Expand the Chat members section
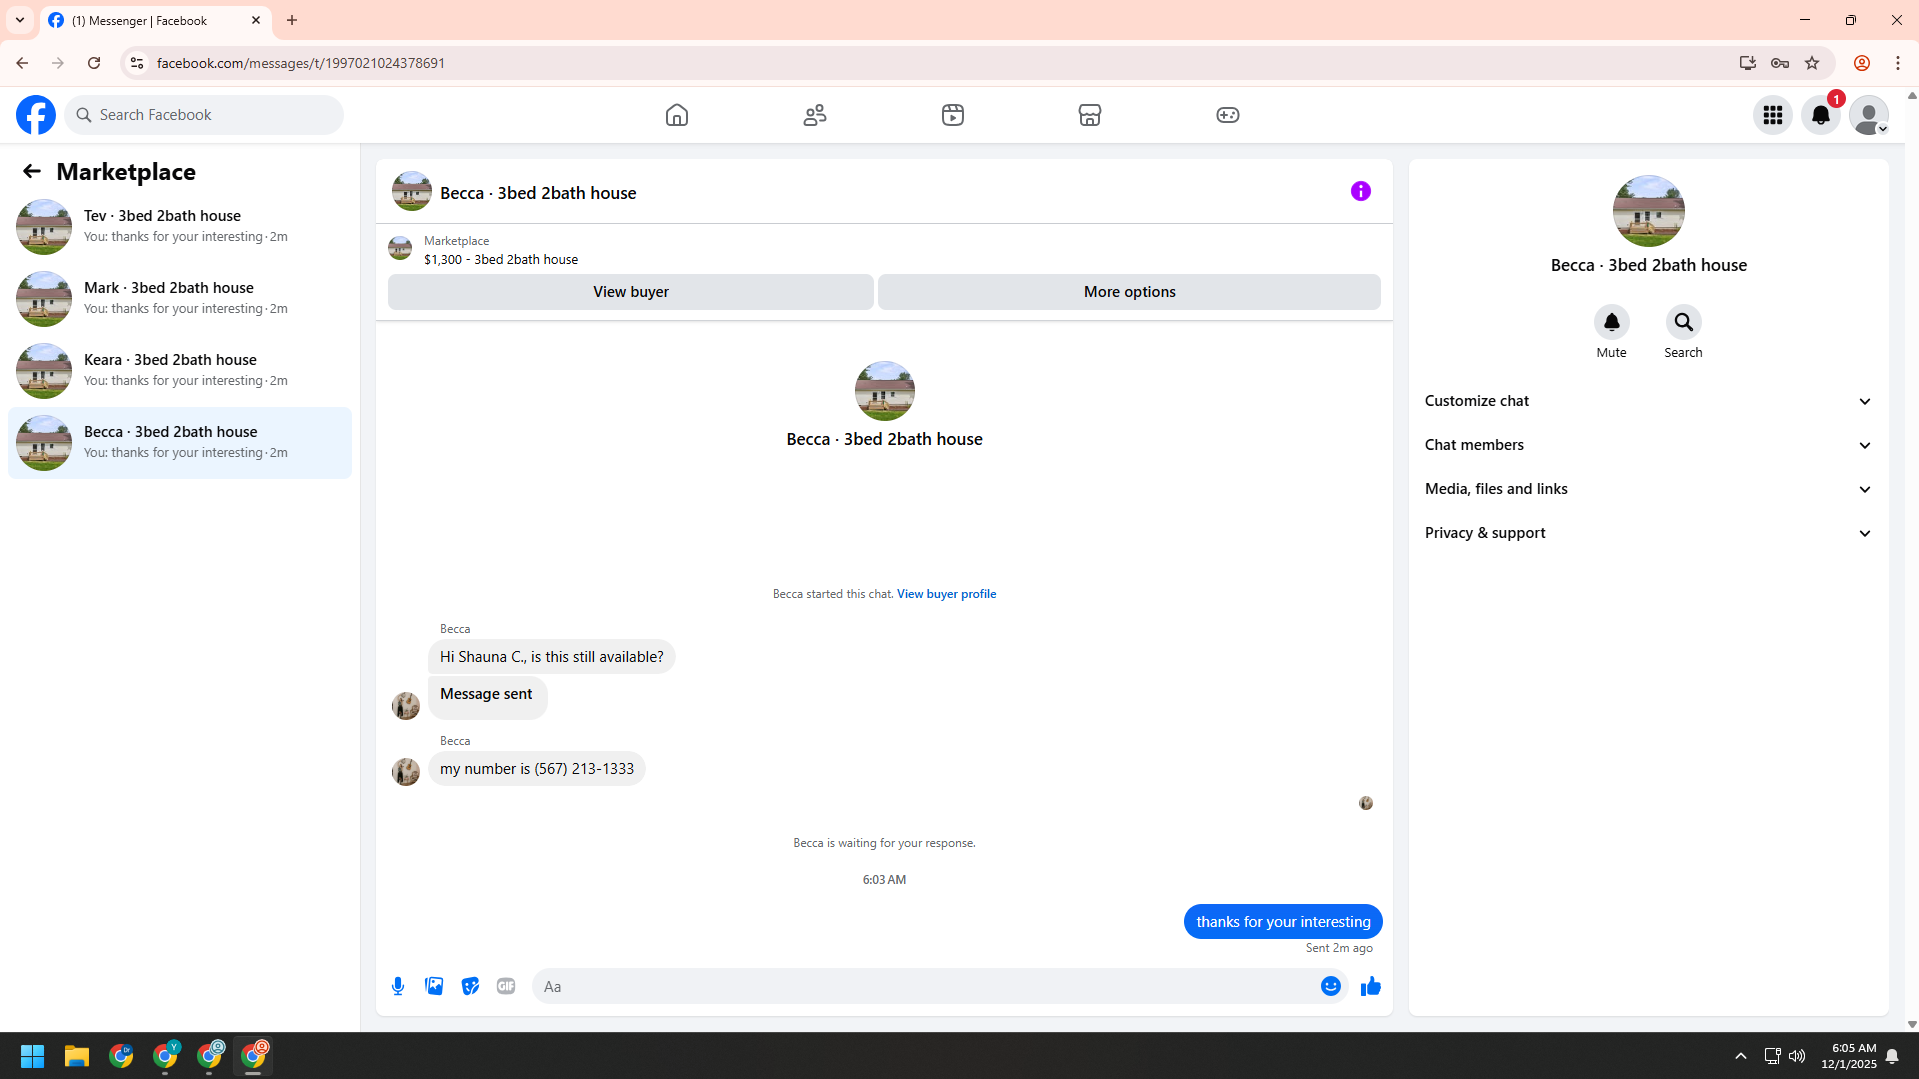This screenshot has height=1079, width=1919. click(x=1648, y=445)
